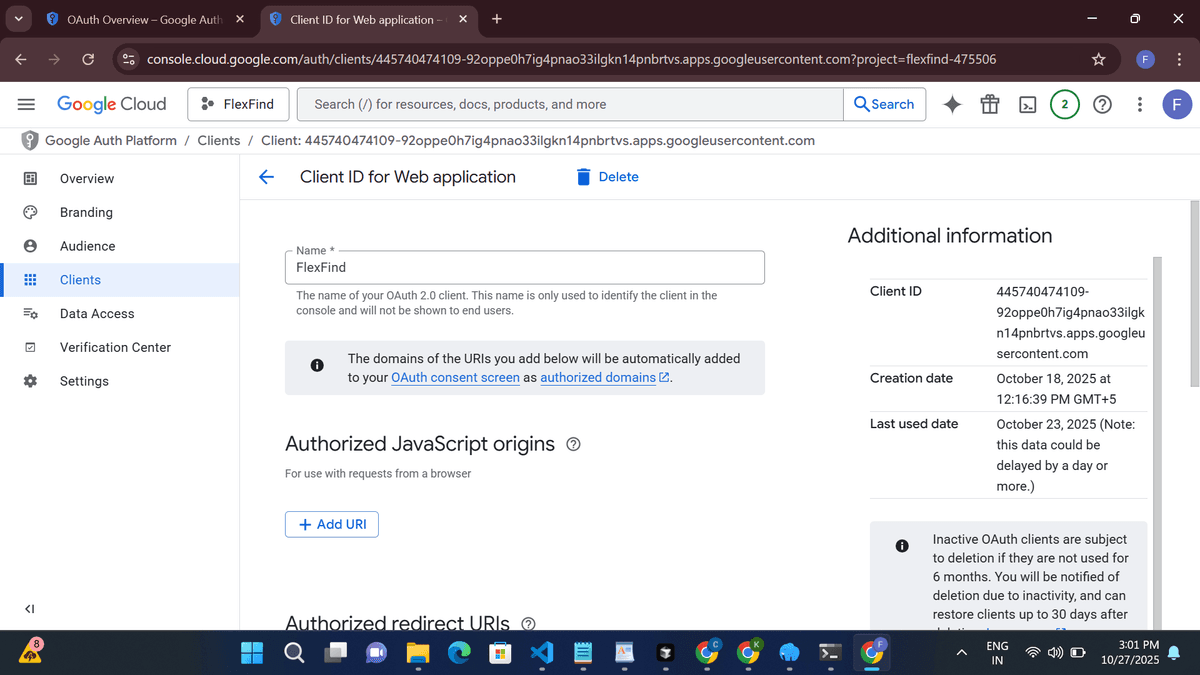Open Windows taskbar search
Image resolution: width=1200 pixels, height=675 pixels.
[x=294, y=652]
